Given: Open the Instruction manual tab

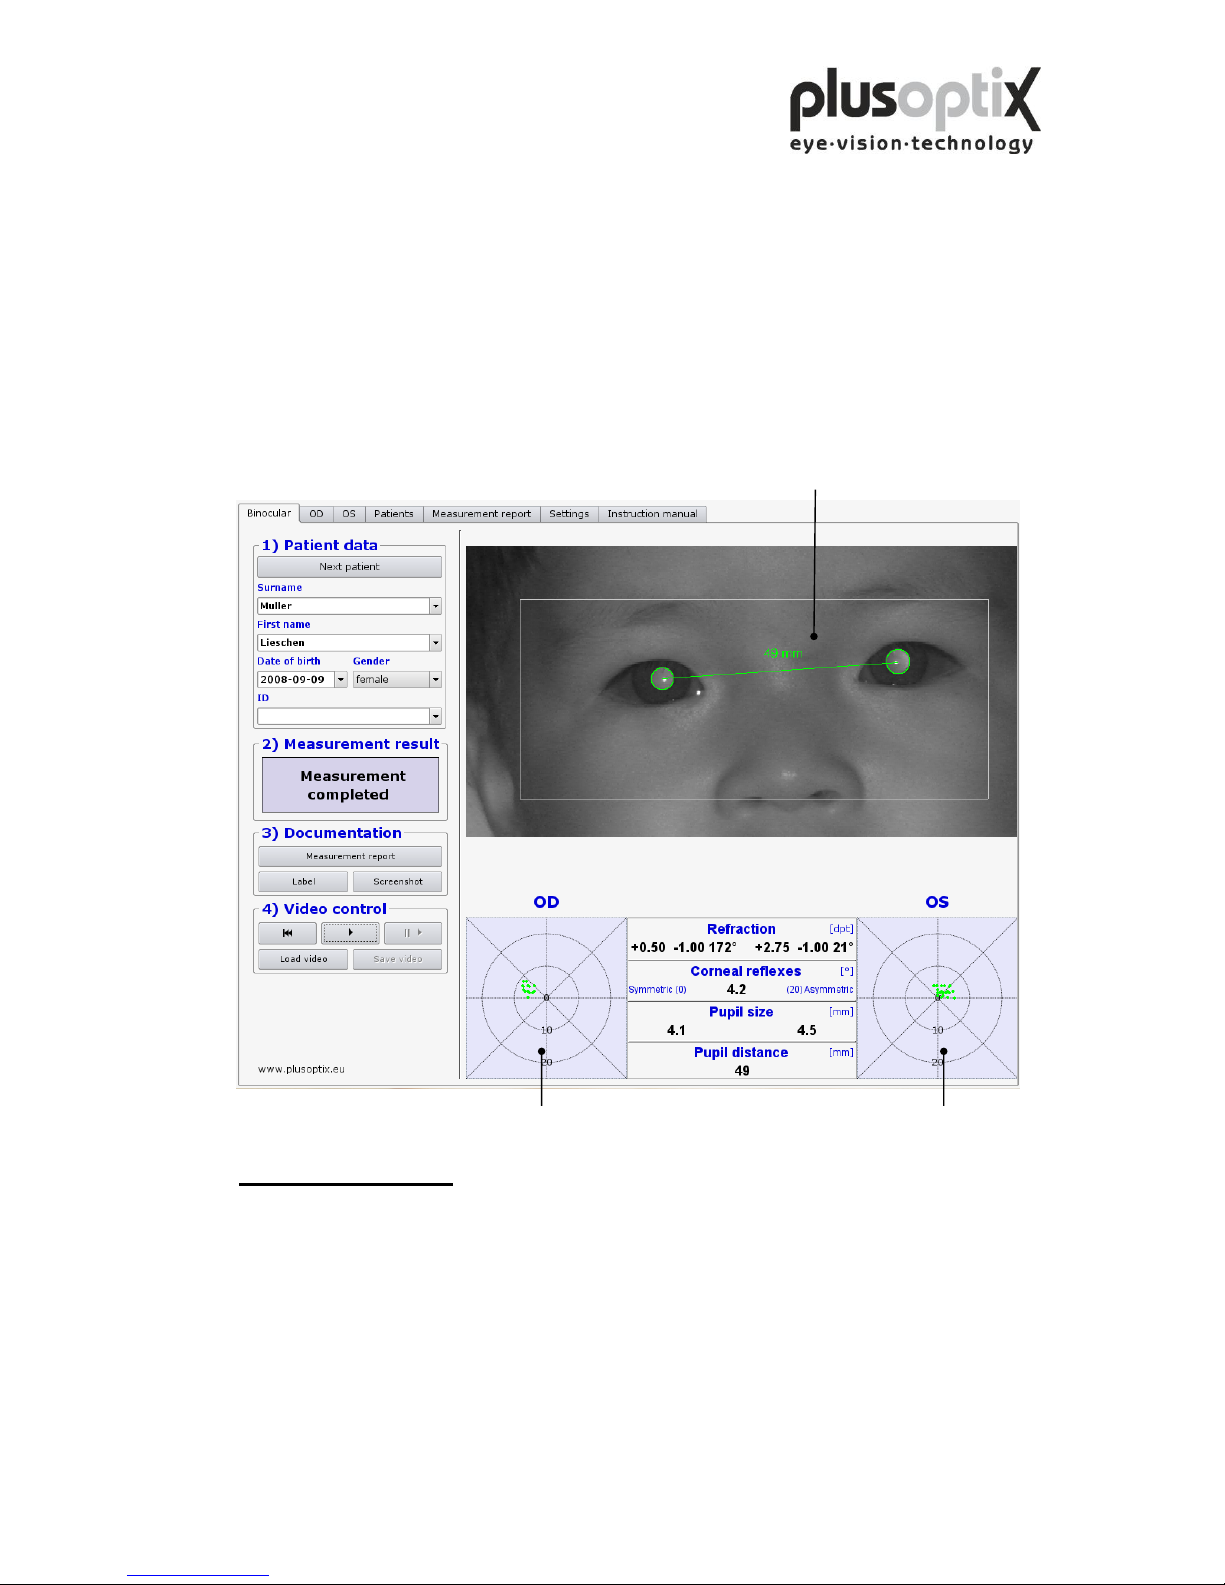Looking at the screenshot, I should (652, 514).
